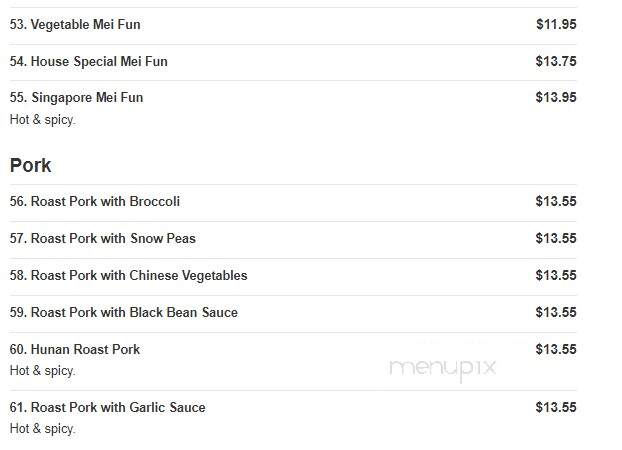This screenshot has height=450, width=622.
Task: Select 59. Roast Pork with Black Bean Sauce
Action: pyautogui.click(x=124, y=312)
